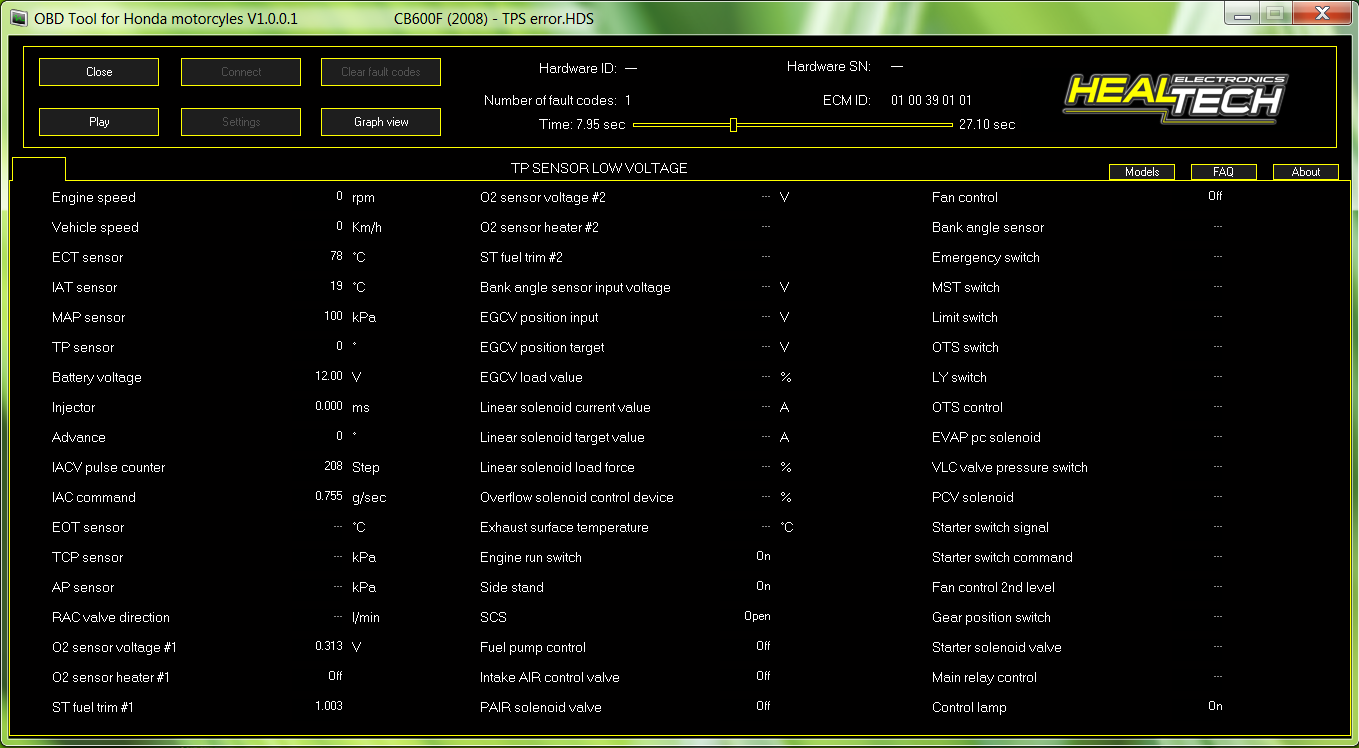Click Fuel pump control Off status
Screen dimensions: 1359x748
point(763,646)
